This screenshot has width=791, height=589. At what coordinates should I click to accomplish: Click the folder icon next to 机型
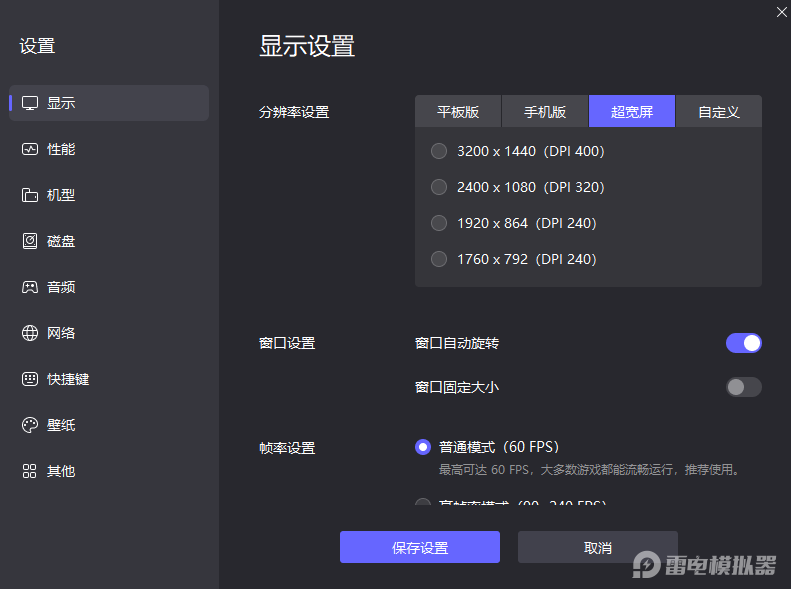(x=30, y=195)
